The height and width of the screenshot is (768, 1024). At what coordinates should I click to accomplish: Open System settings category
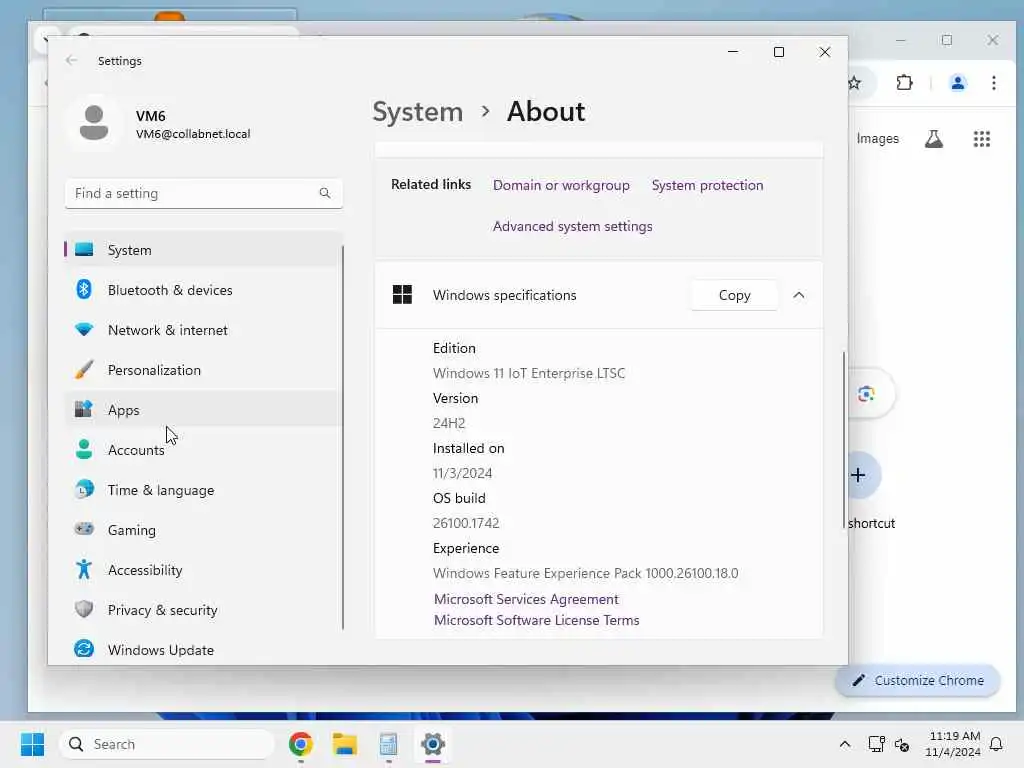point(203,250)
